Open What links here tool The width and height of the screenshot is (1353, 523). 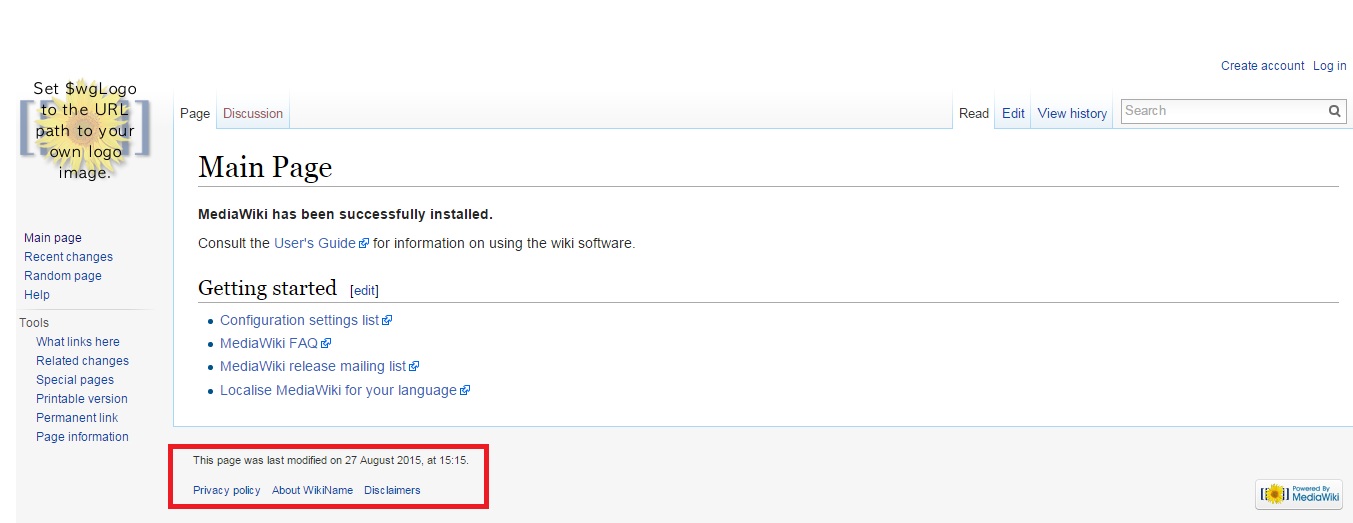[78, 342]
